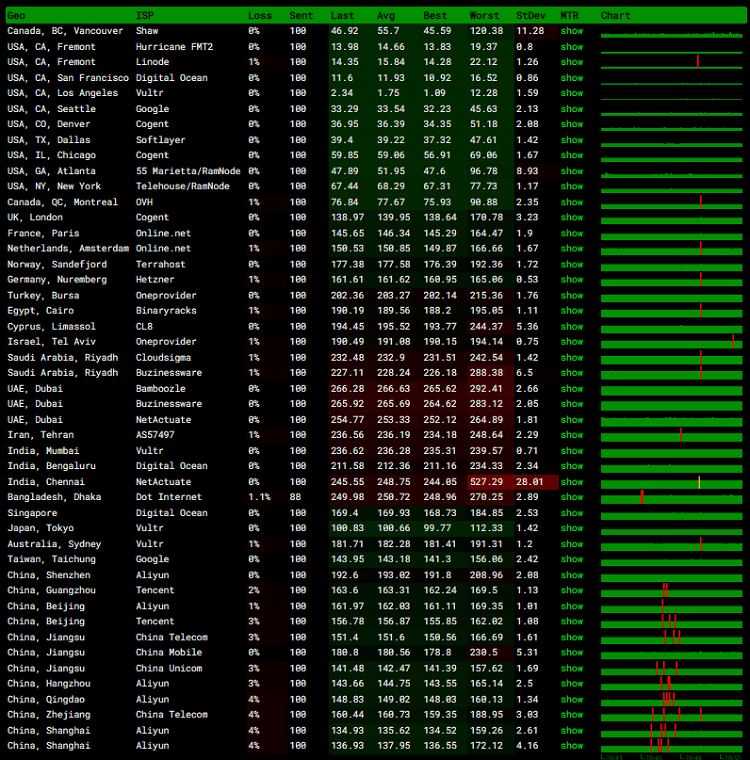Click the 'Norway, Sandefjord' geo cell
Image resolution: width=750 pixels, height=760 pixels.
click(57, 265)
